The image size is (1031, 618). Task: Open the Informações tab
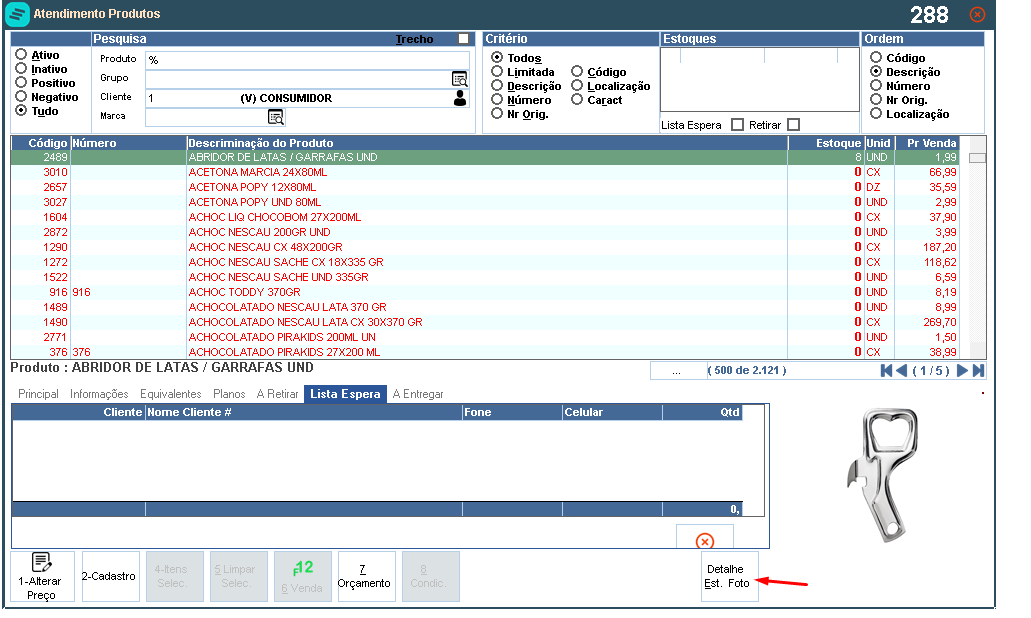point(99,394)
